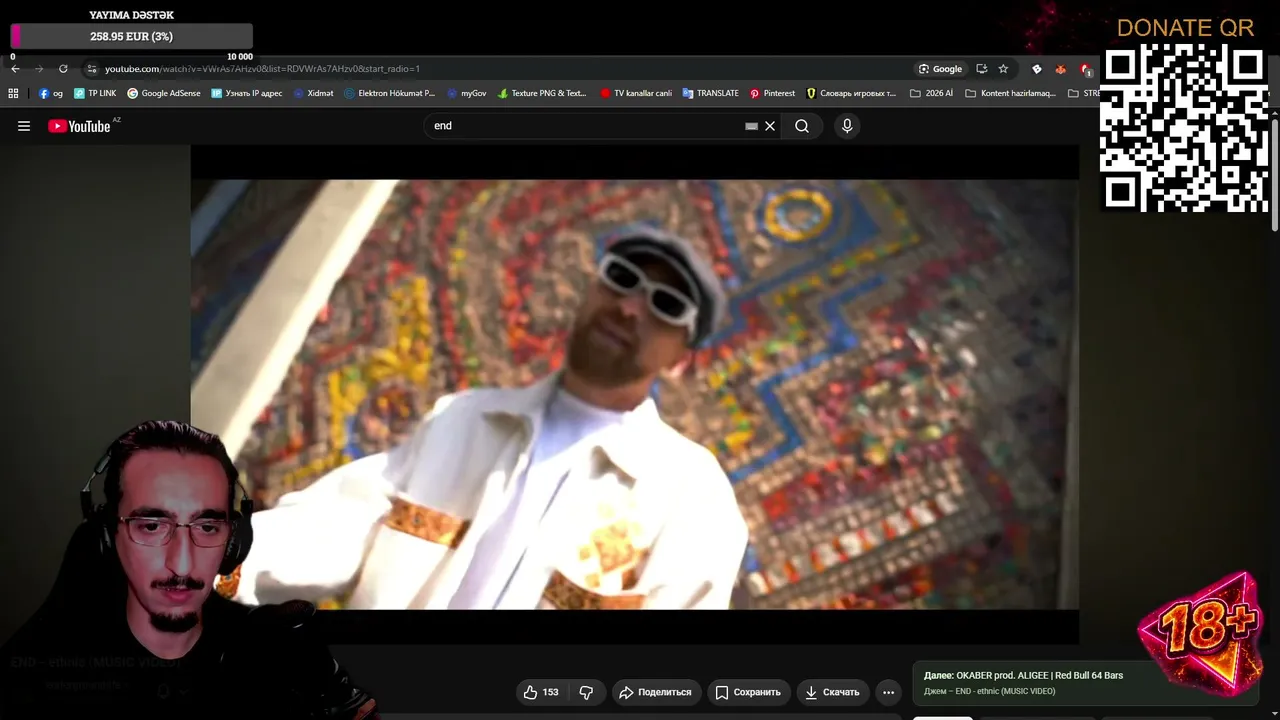Open the Google AdSense bookmark

163,93
